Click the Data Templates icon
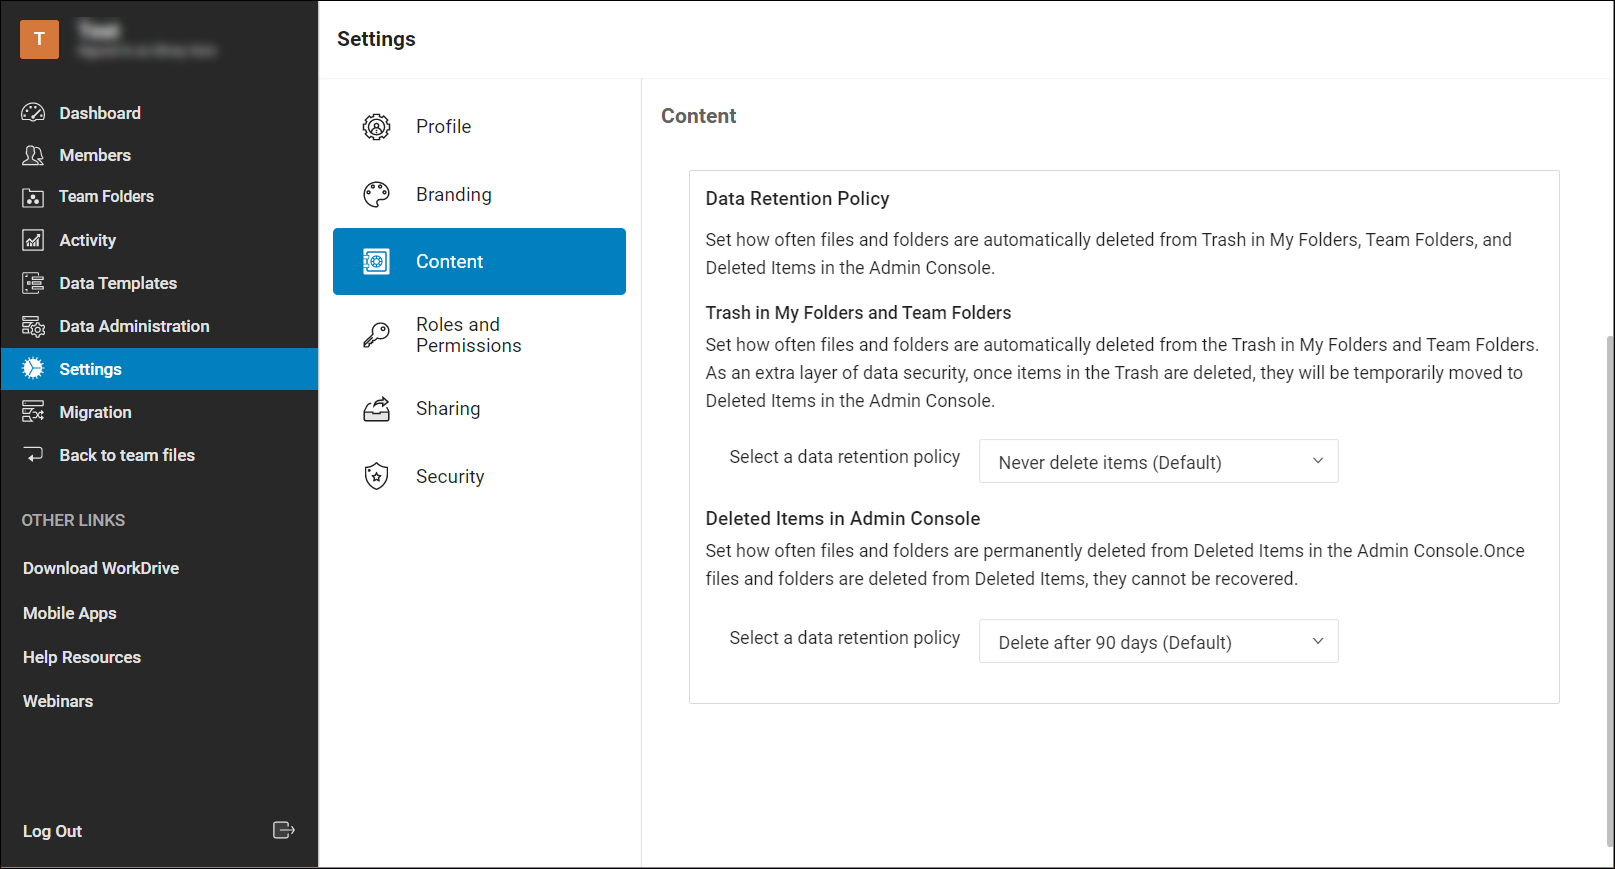The image size is (1615, 869). click(33, 283)
